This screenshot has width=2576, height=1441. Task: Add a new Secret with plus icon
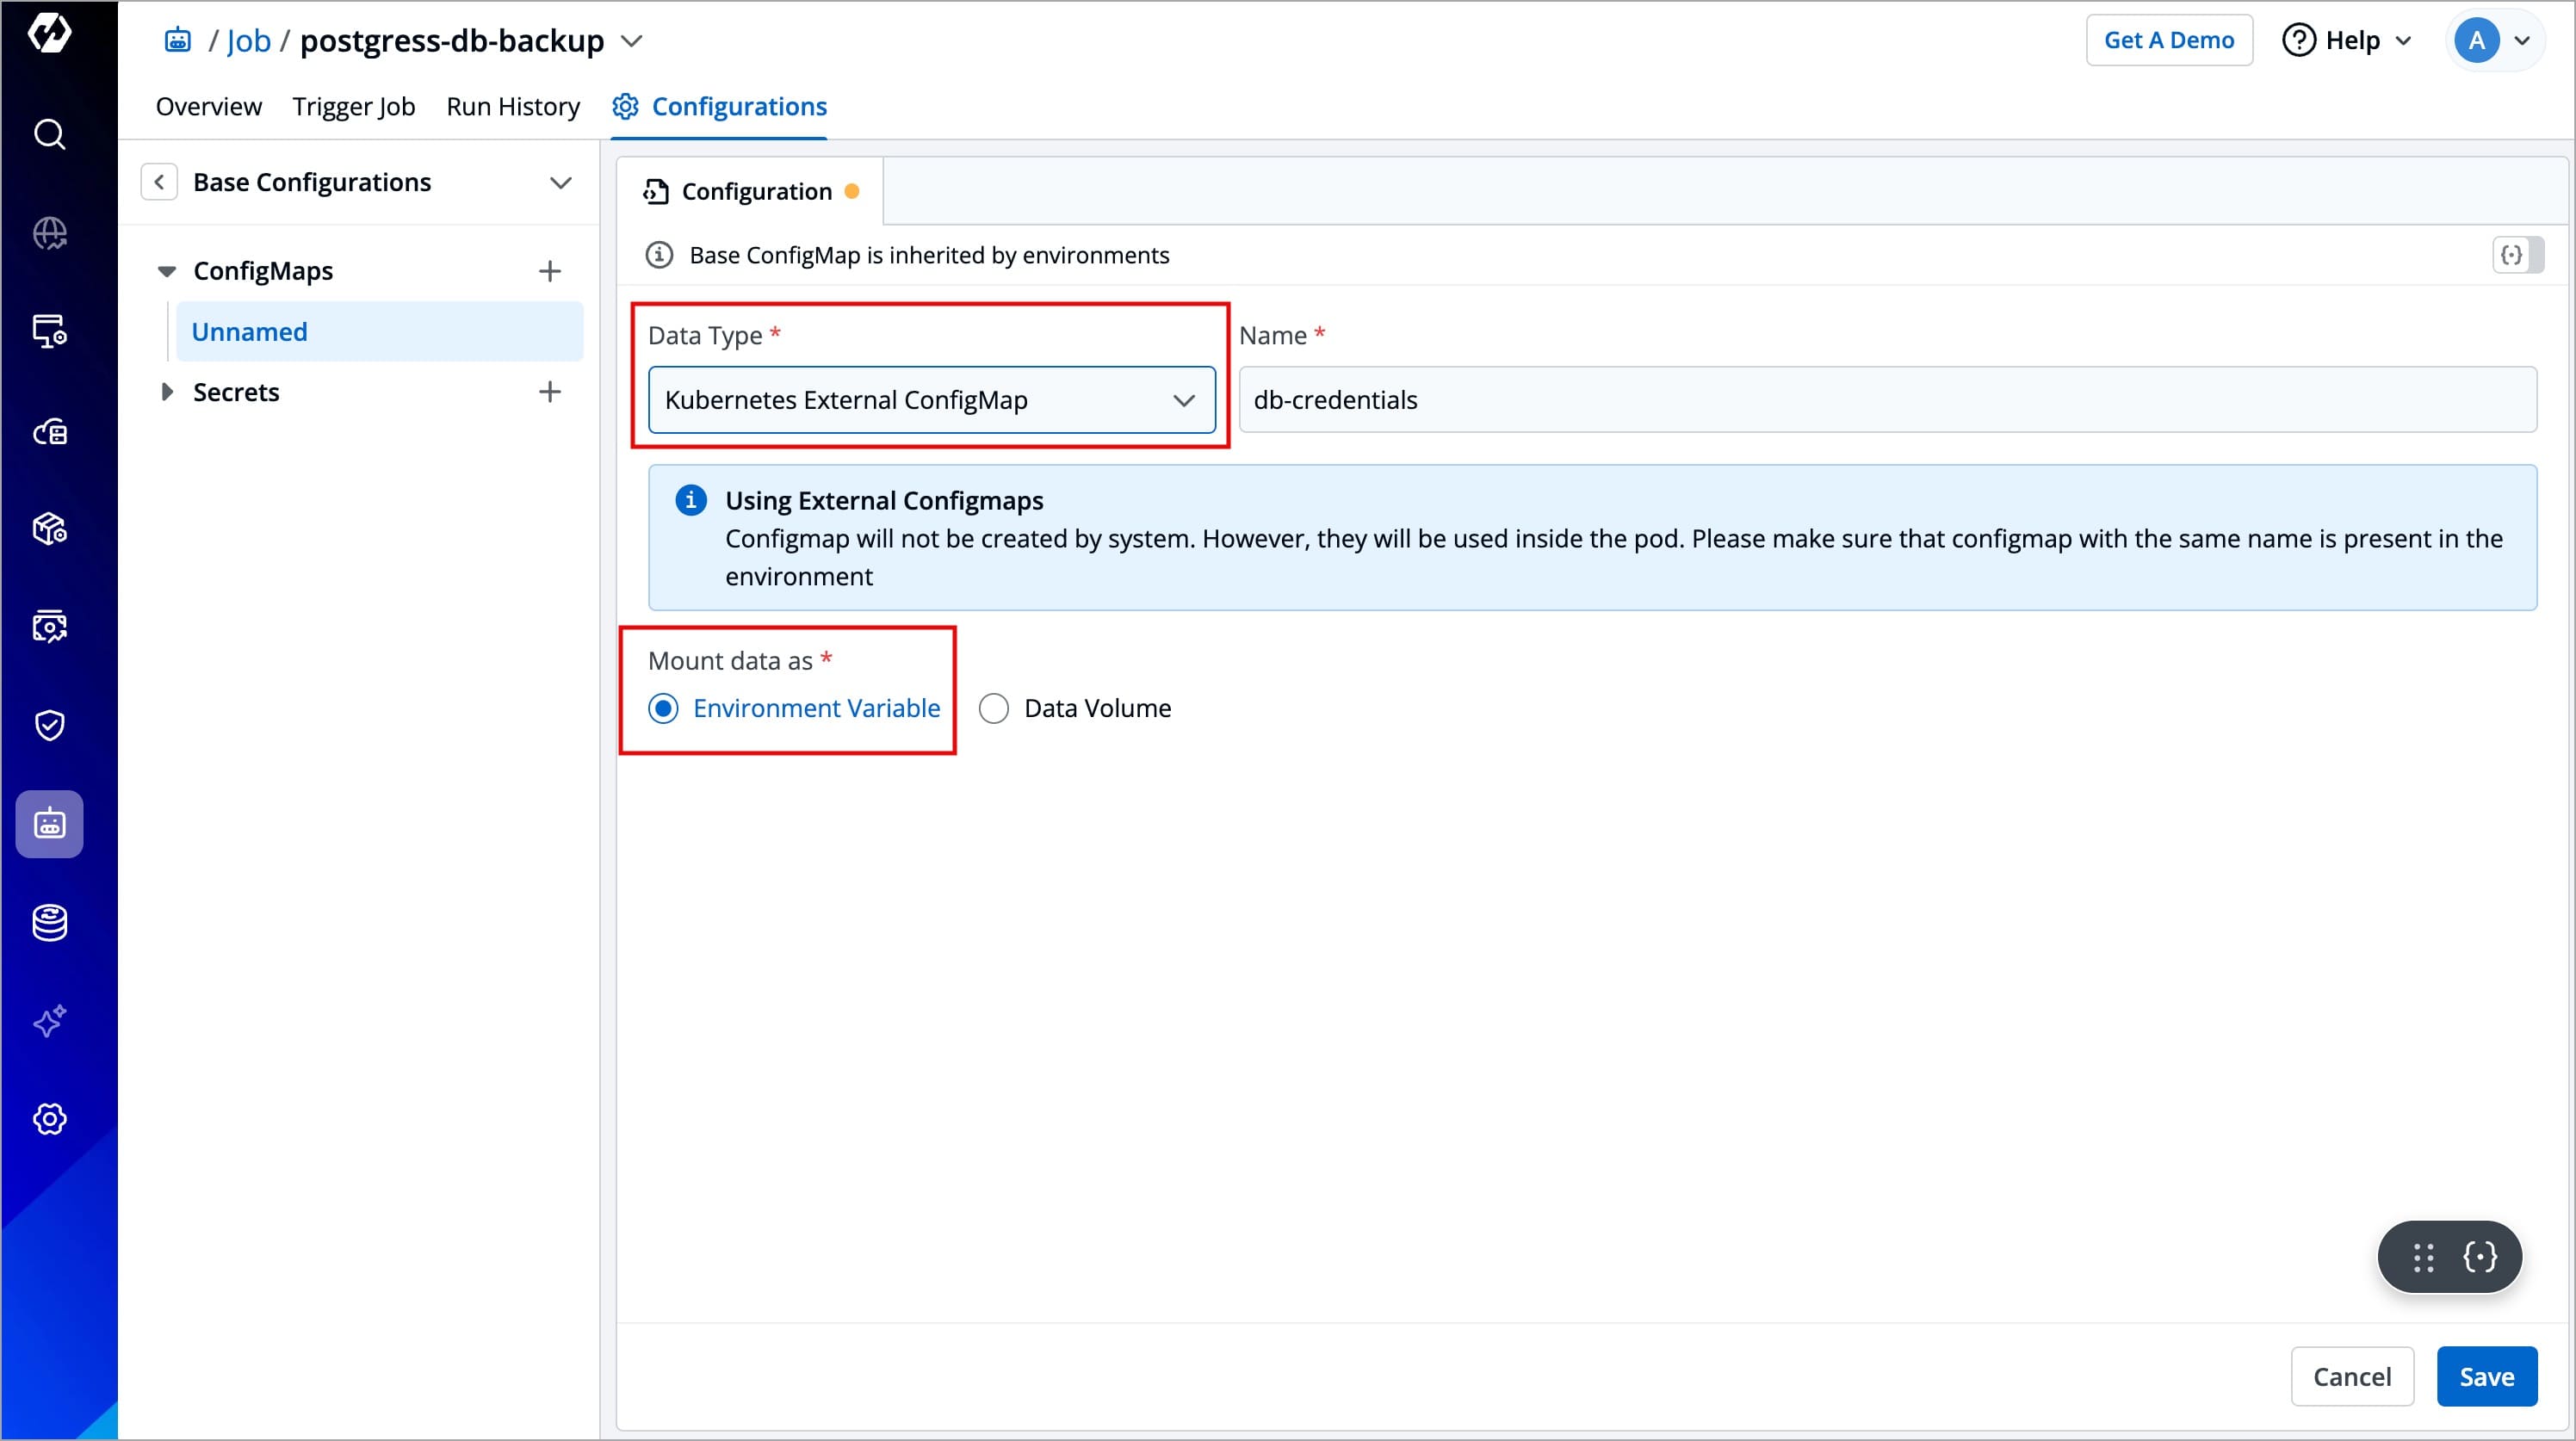click(549, 392)
